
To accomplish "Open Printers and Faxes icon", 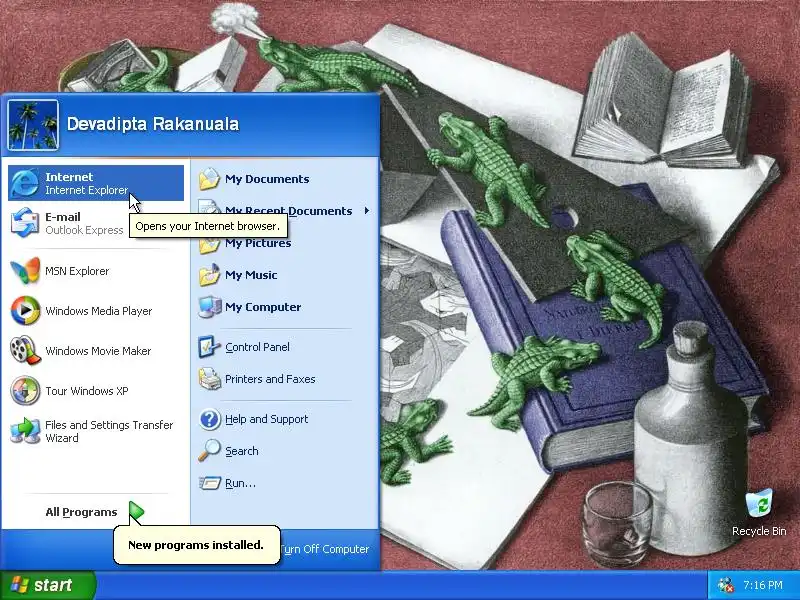I will (x=209, y=379).
